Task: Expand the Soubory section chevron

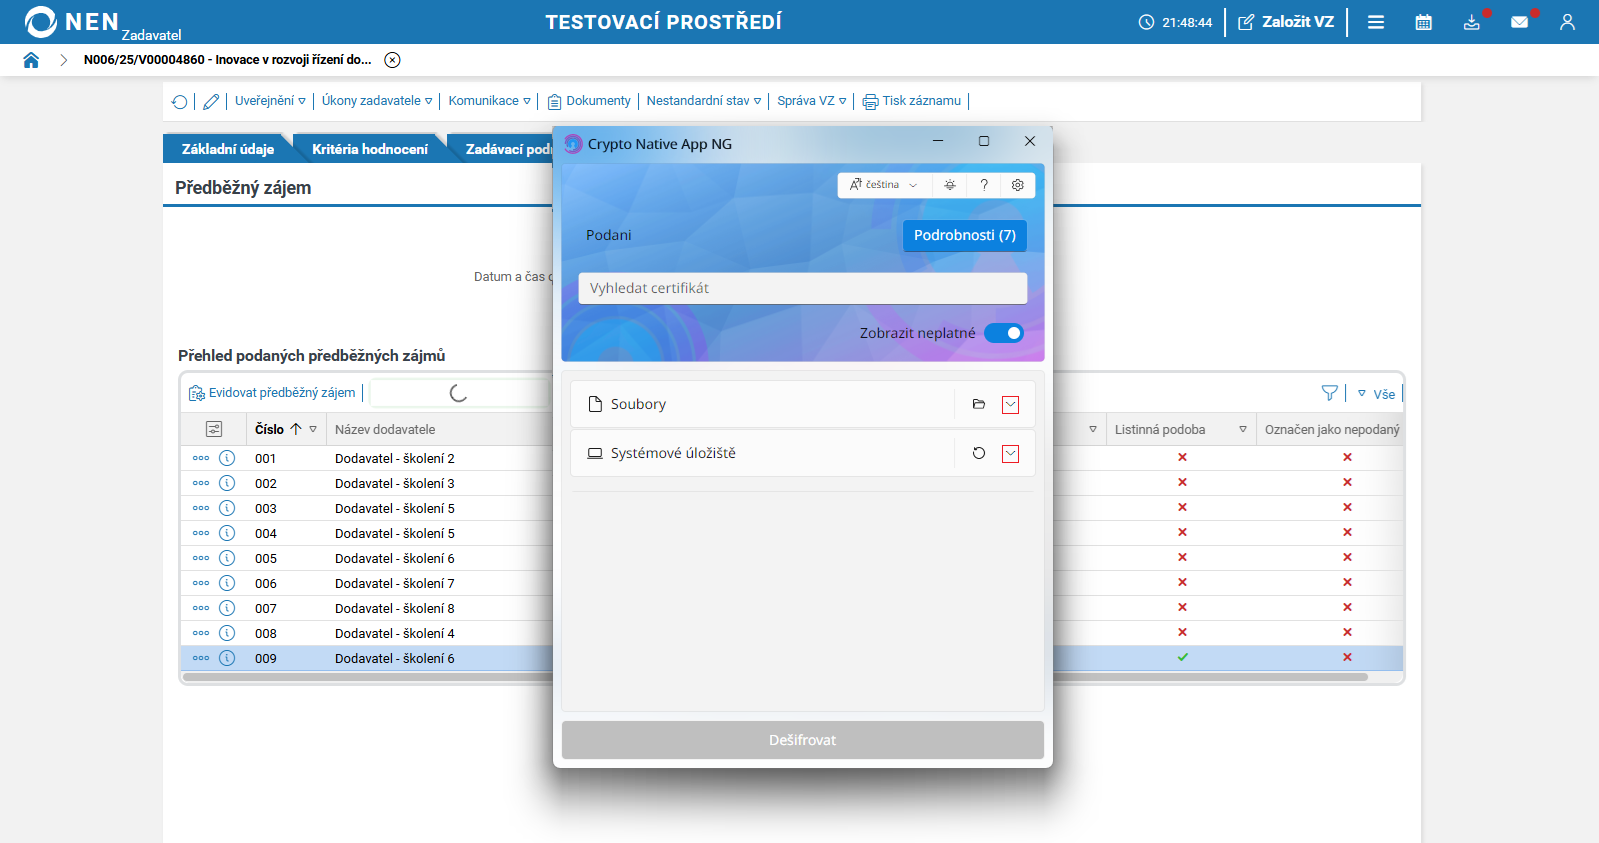Action: (x=1011, y=405)
